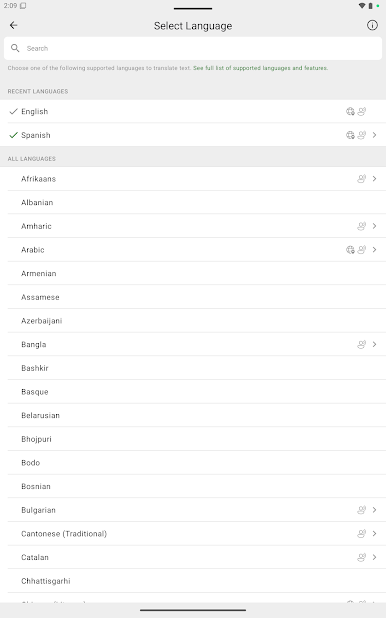
Task: Tap the Wi-Fi status icon
Action: pyautogui.click(x=362, y=6)
